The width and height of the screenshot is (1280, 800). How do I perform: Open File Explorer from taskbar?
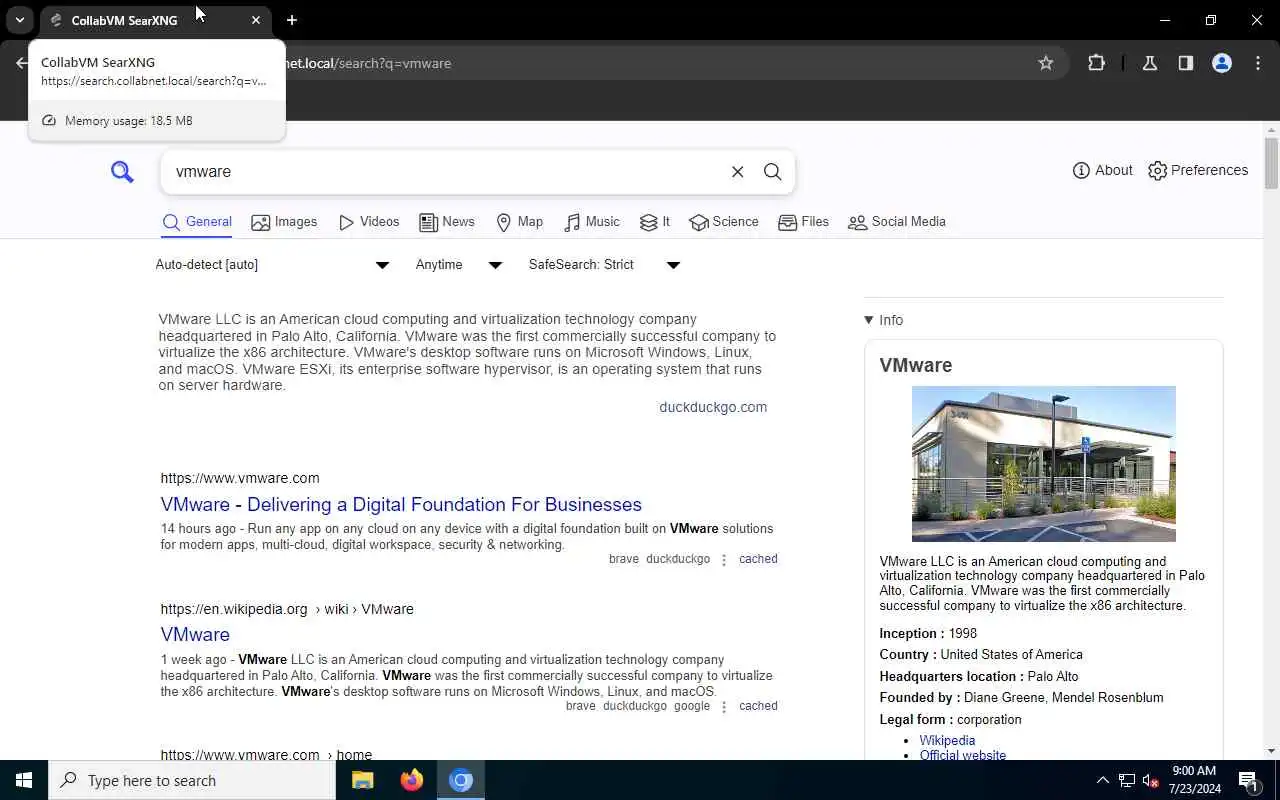click(363, 780)
